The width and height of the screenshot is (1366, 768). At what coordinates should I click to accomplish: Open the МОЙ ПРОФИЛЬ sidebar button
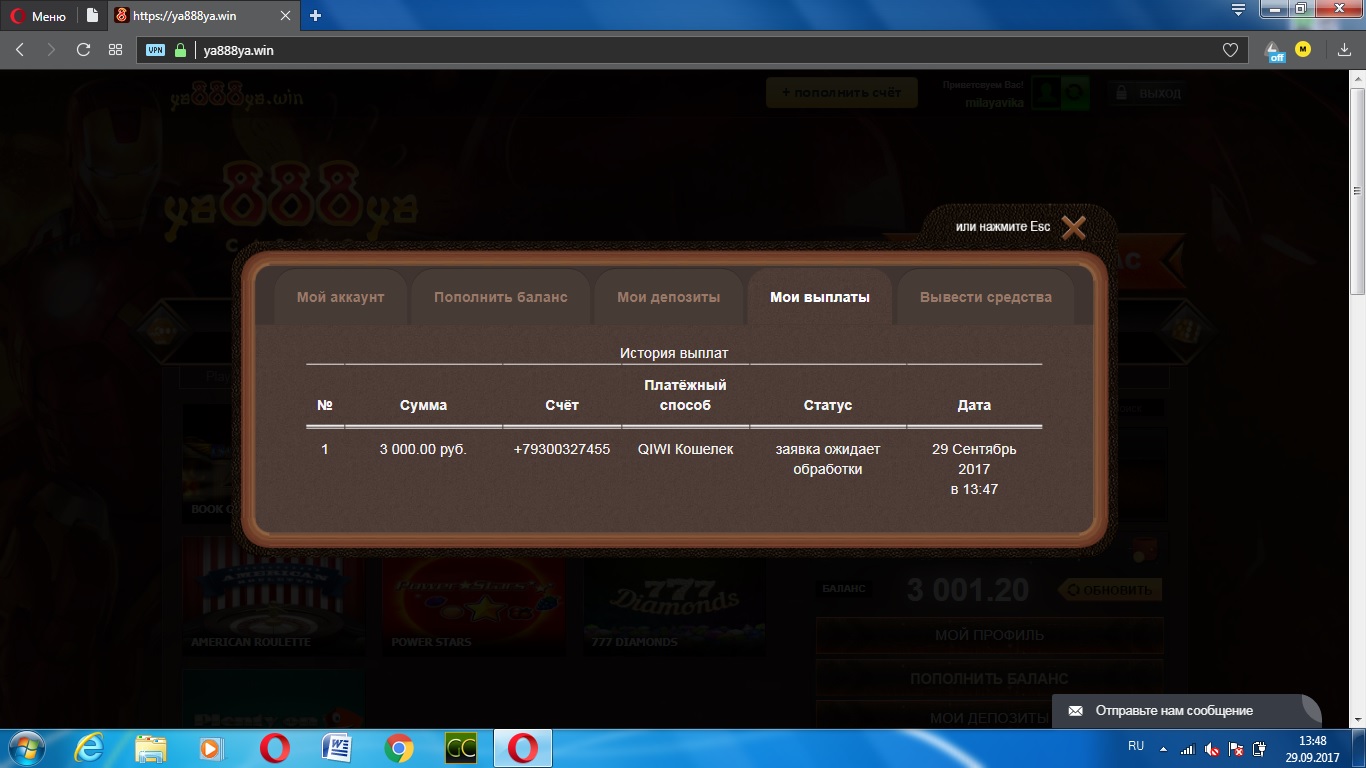point(990,635)
